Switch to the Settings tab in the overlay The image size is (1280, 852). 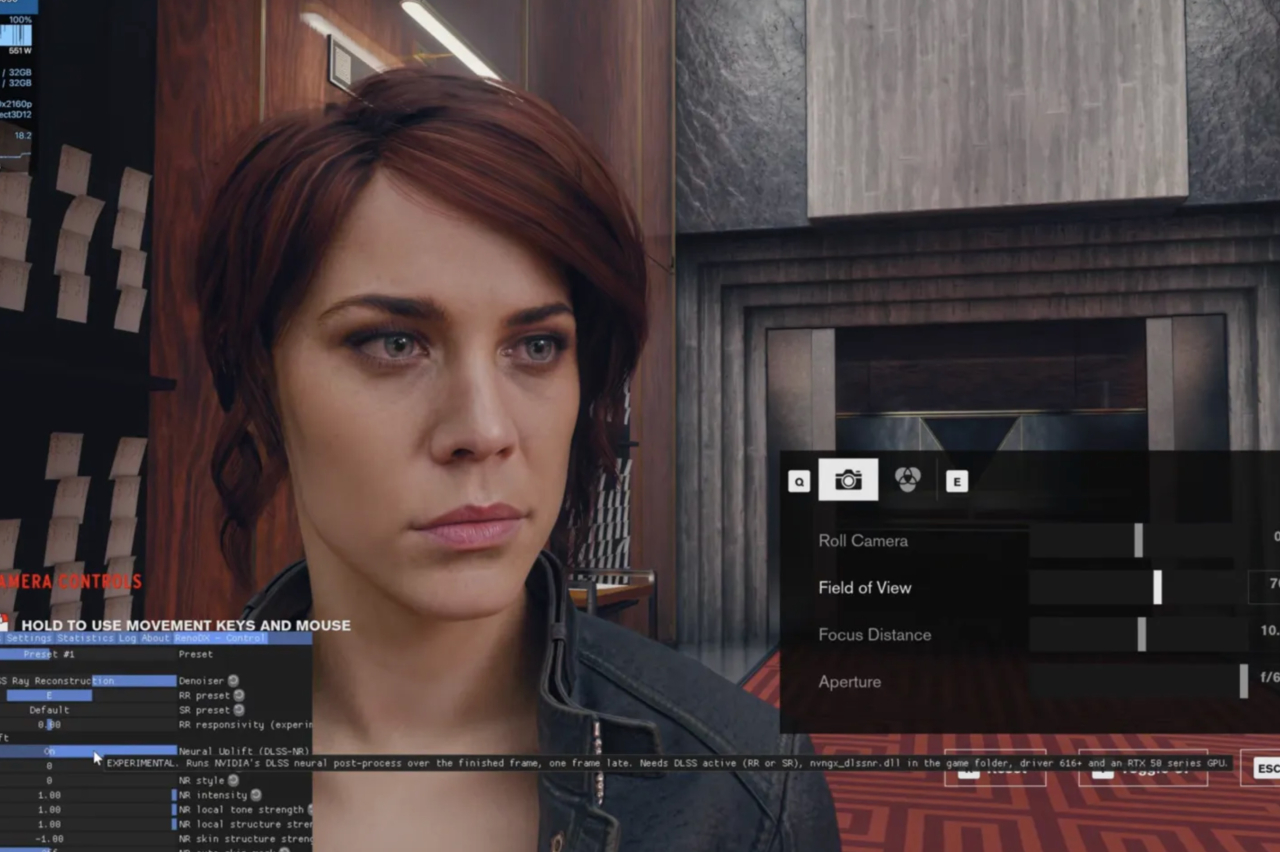pos(29,638)
